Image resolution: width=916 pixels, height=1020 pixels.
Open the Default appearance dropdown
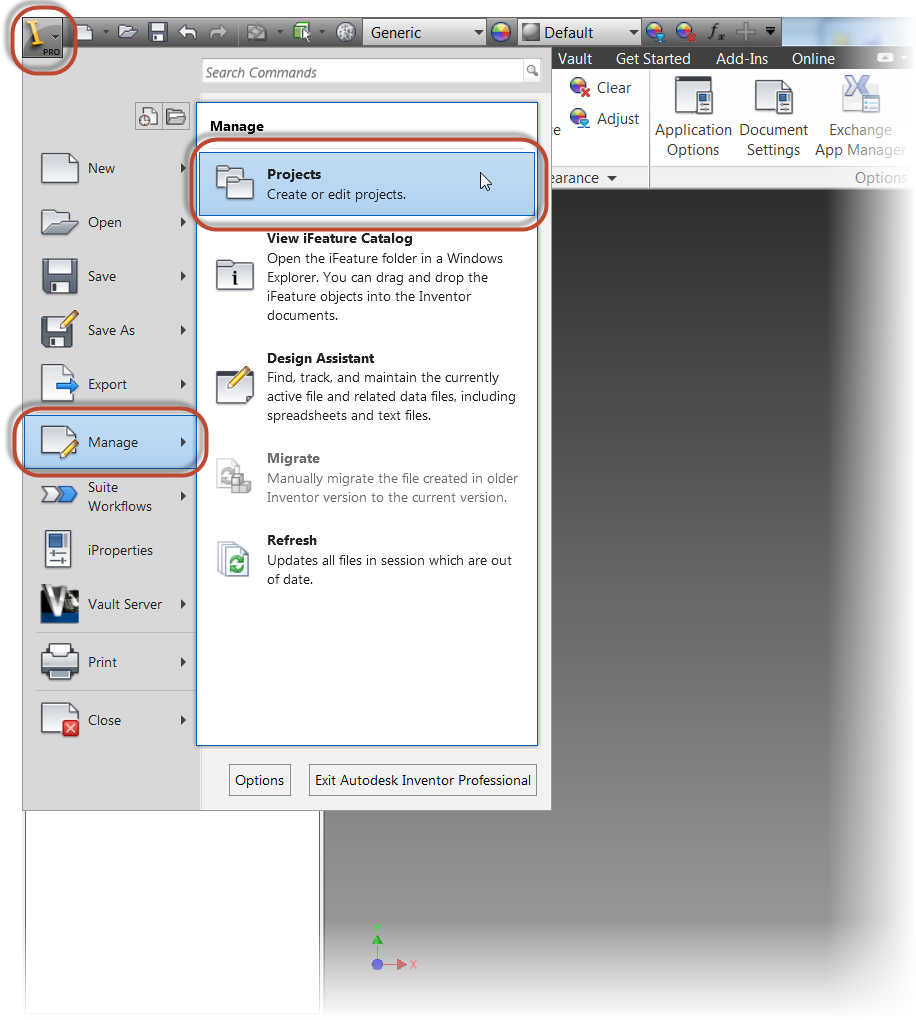click(633, 32)
